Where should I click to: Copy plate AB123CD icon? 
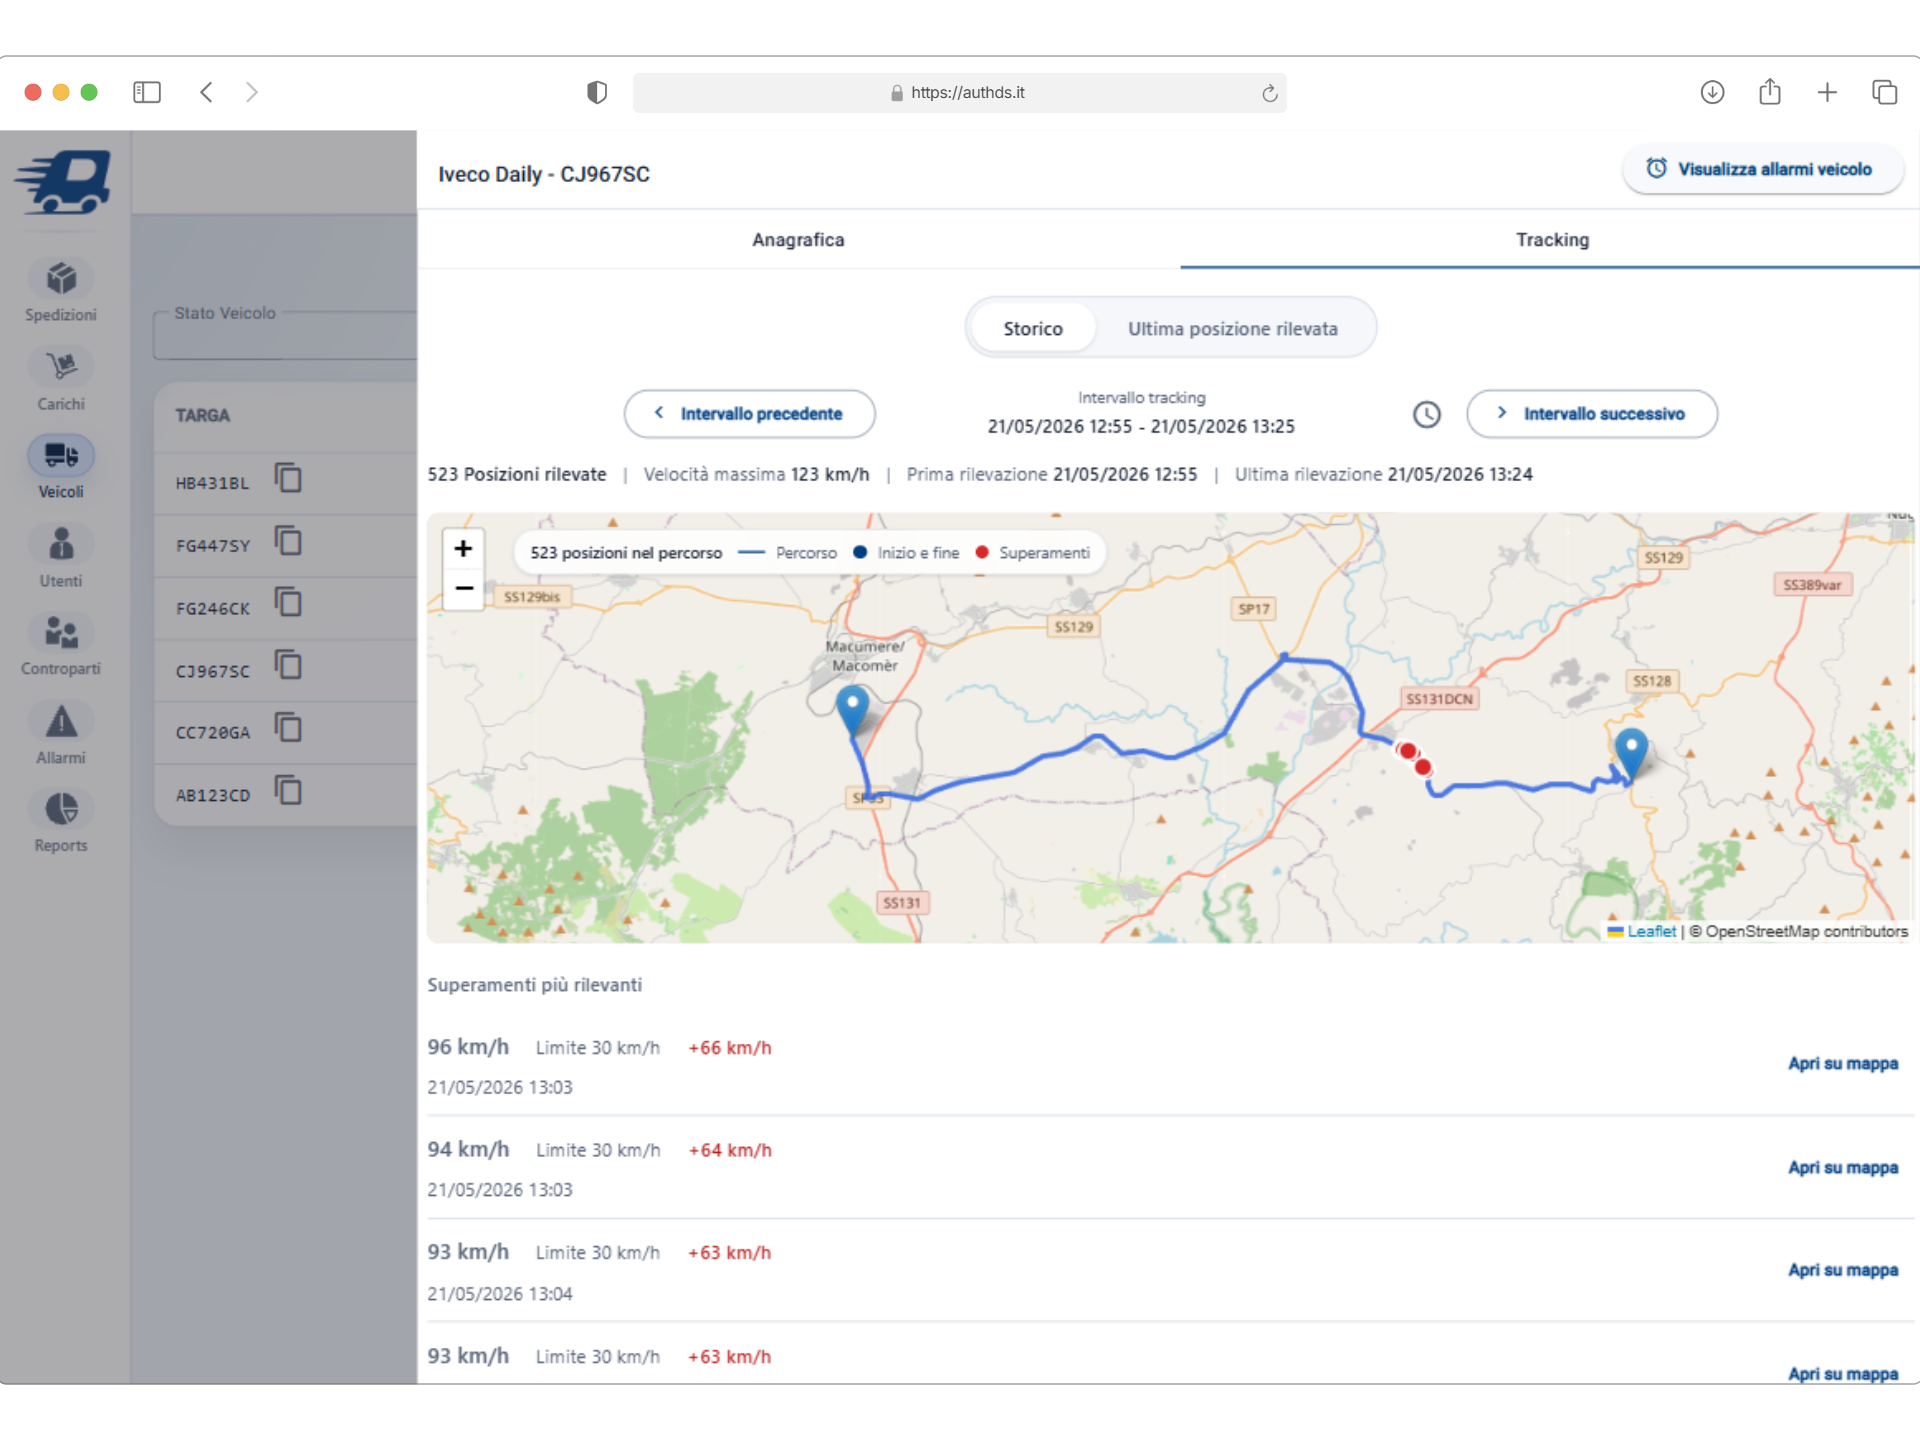click(288, 791)
